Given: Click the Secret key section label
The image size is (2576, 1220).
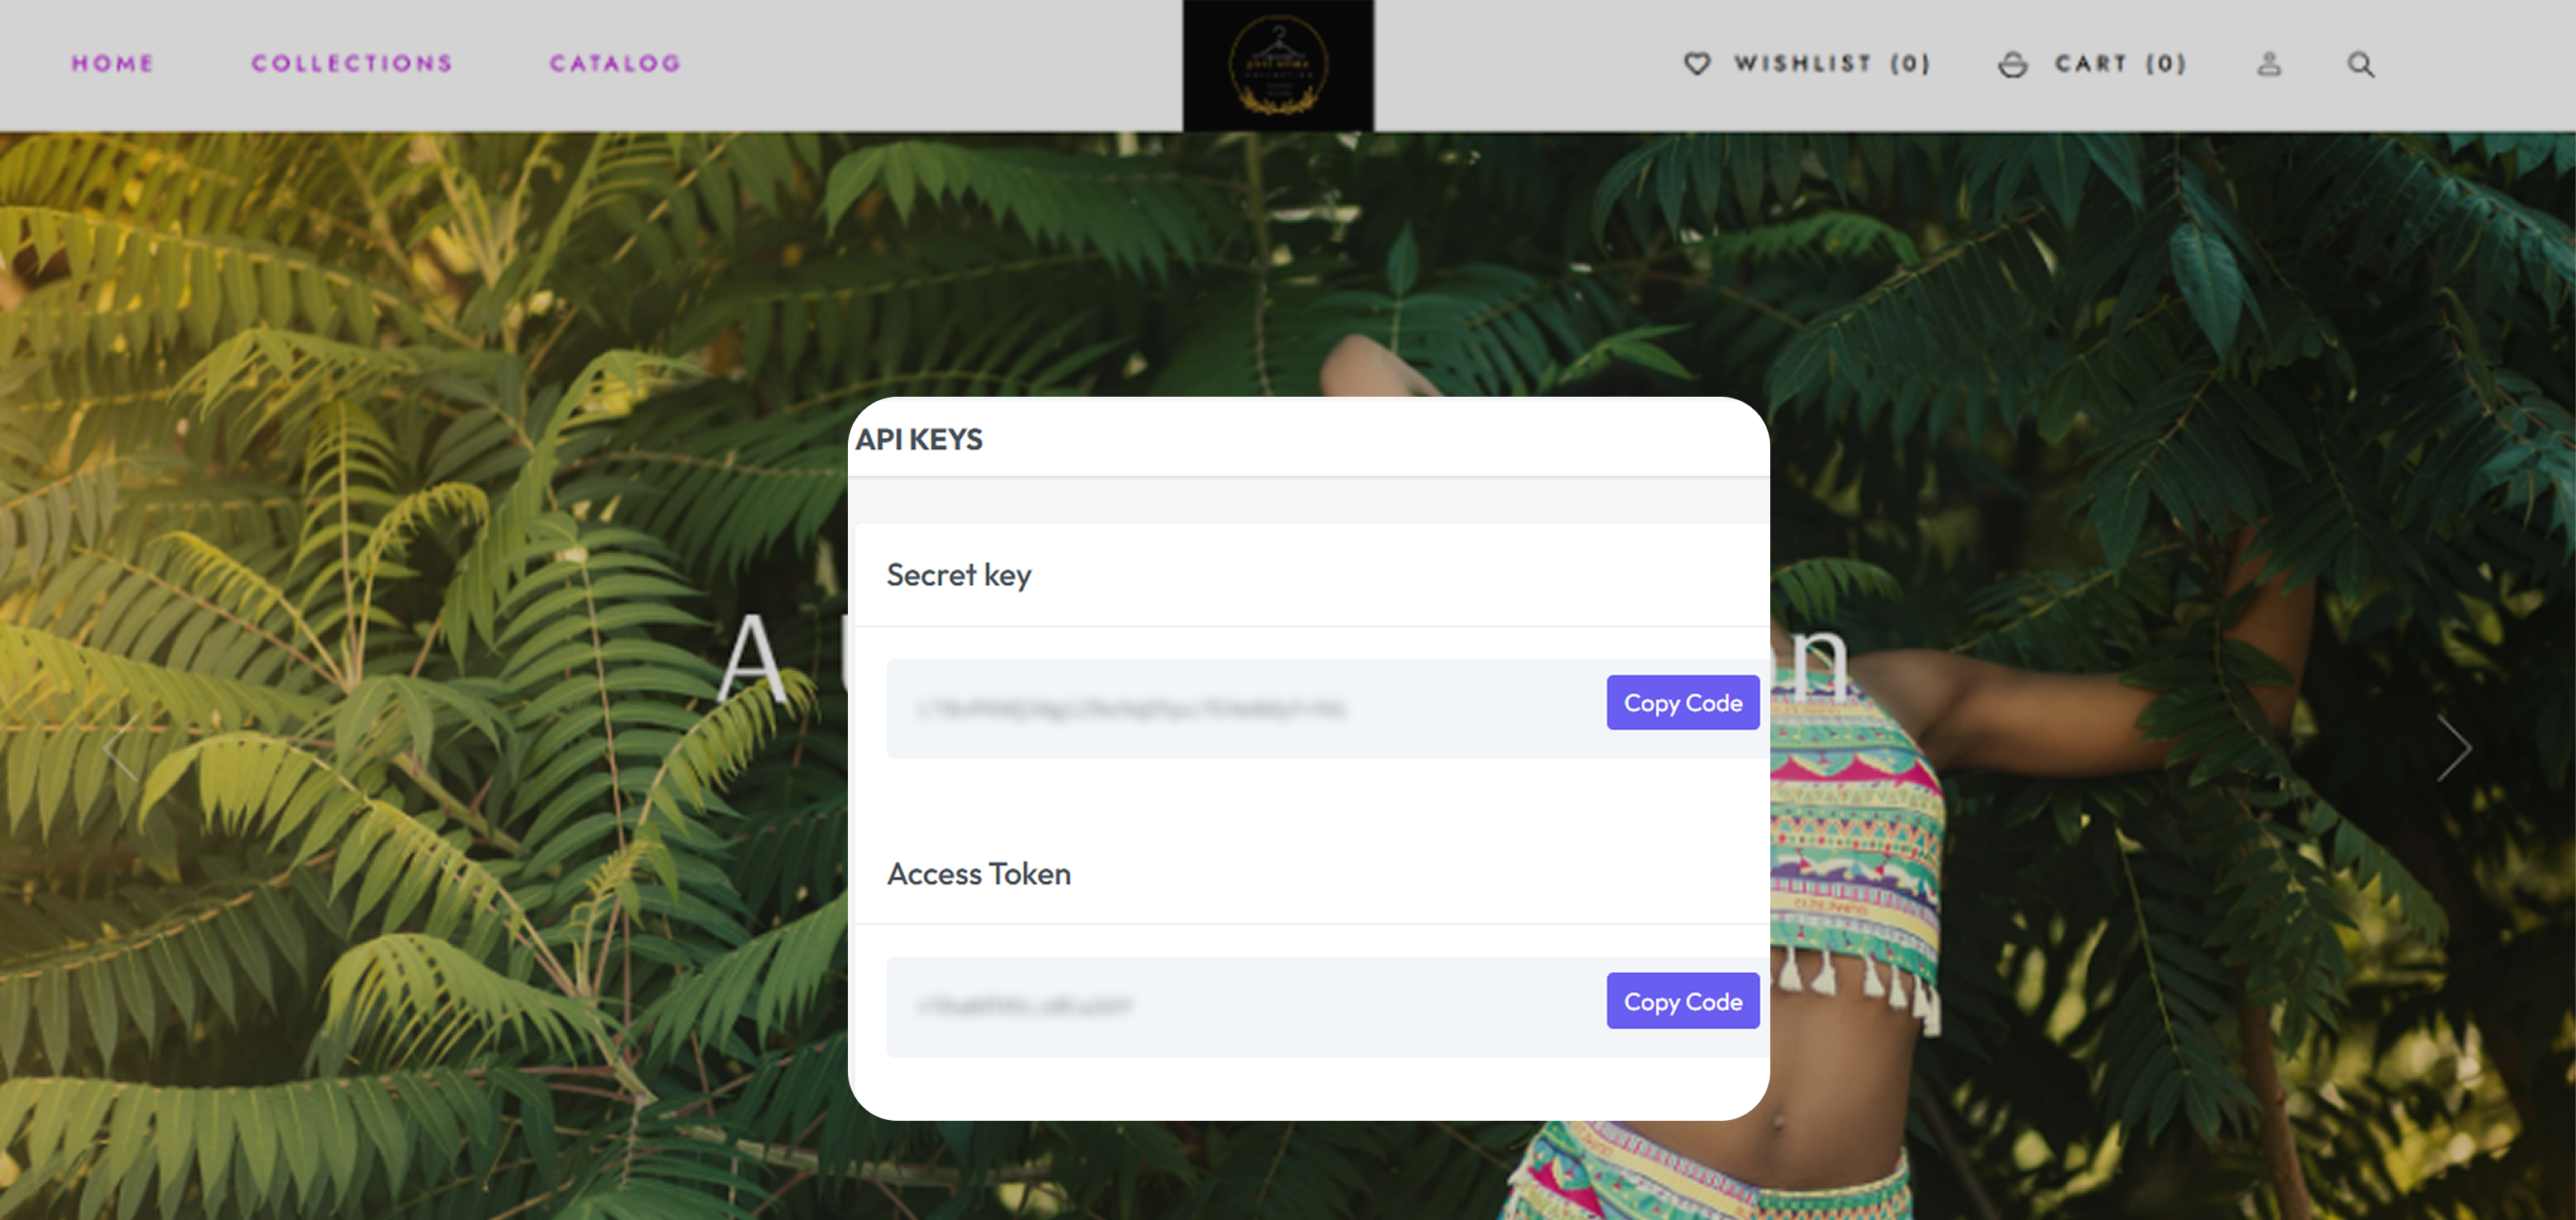Looking at the screenshot, I should click(958, 575).
